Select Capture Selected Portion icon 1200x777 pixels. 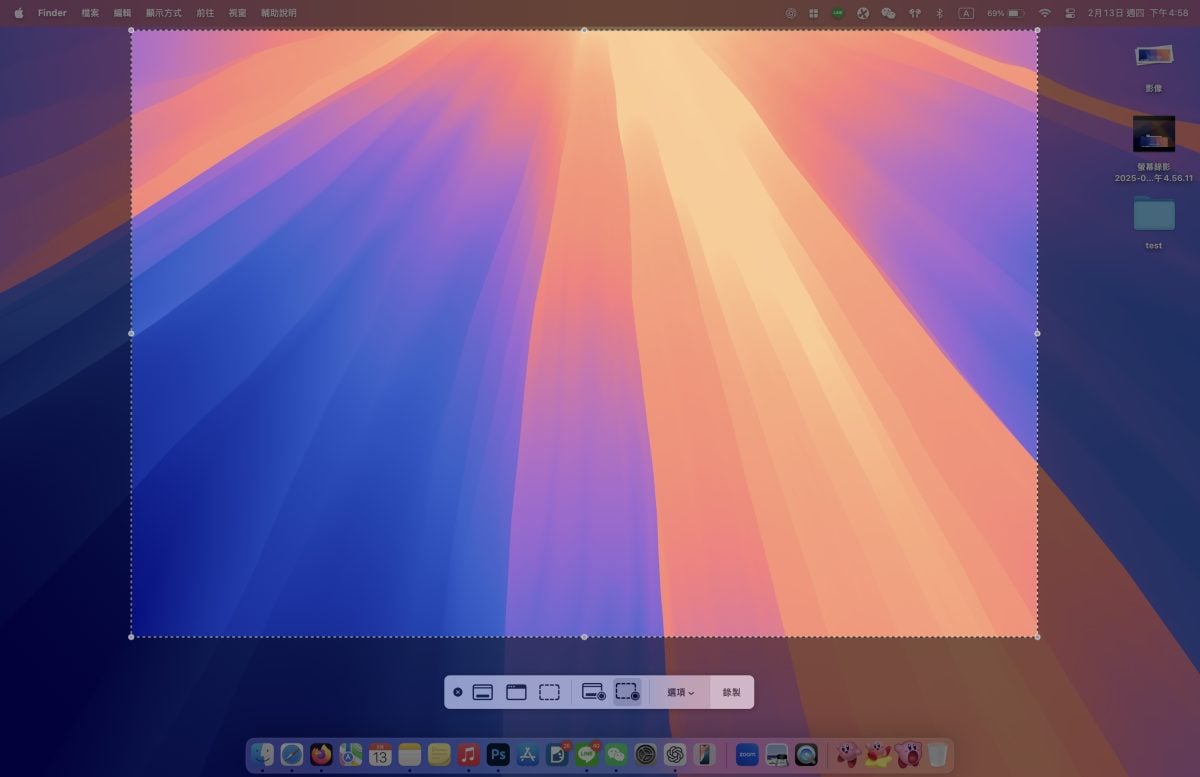coord(549,692)
